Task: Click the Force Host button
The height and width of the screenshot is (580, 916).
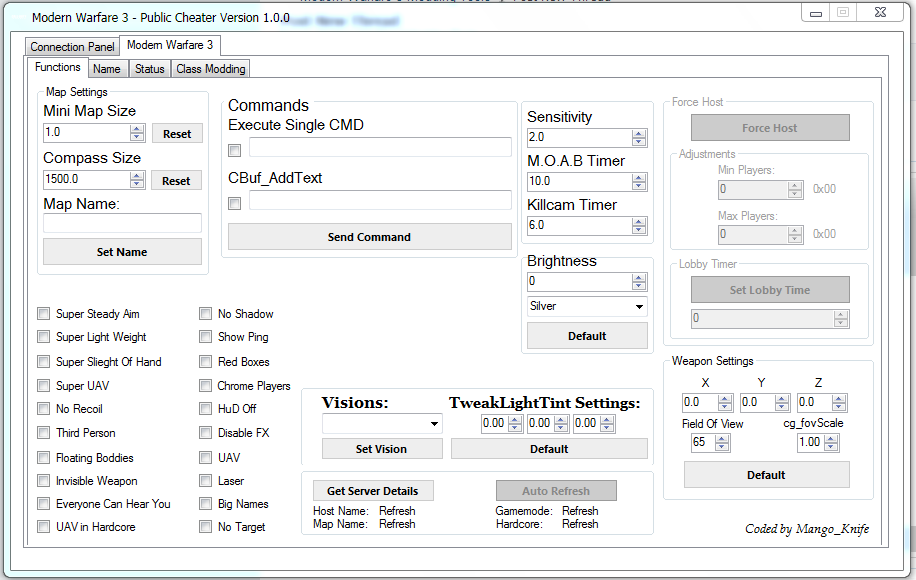Action: (x=770, y=128)
